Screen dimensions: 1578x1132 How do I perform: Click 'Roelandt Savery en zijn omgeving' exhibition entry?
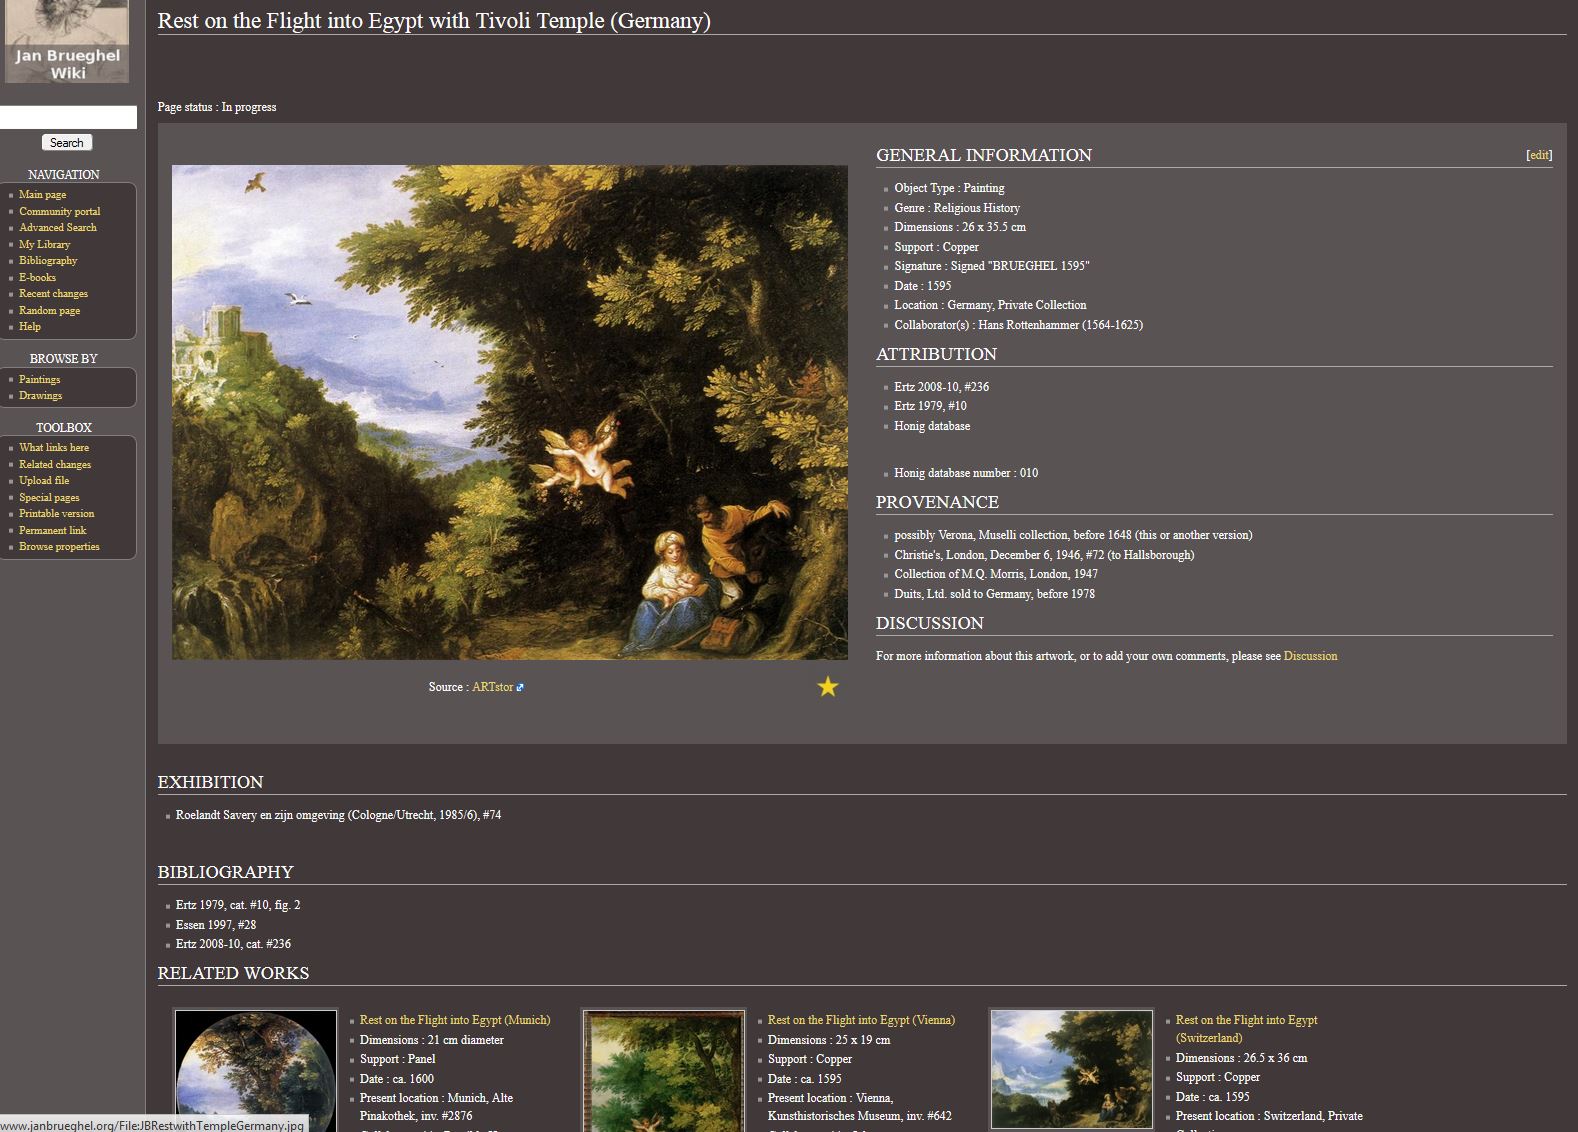pos(338,815)
